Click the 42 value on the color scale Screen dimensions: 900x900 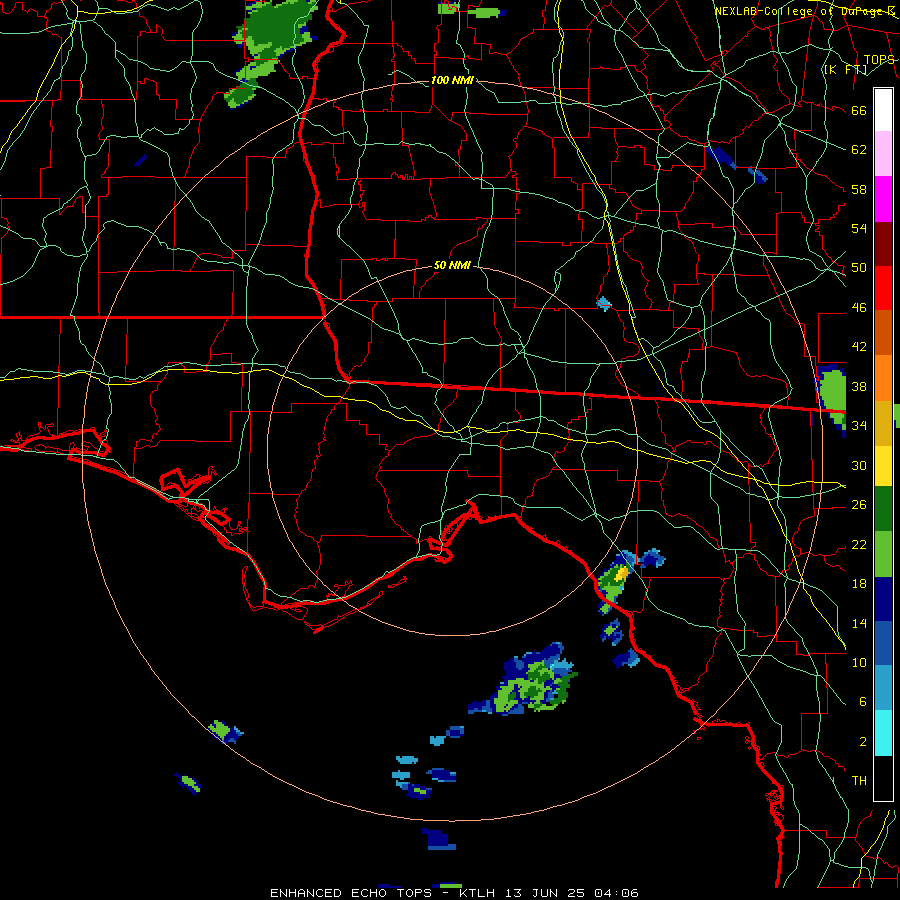point(859,347)
